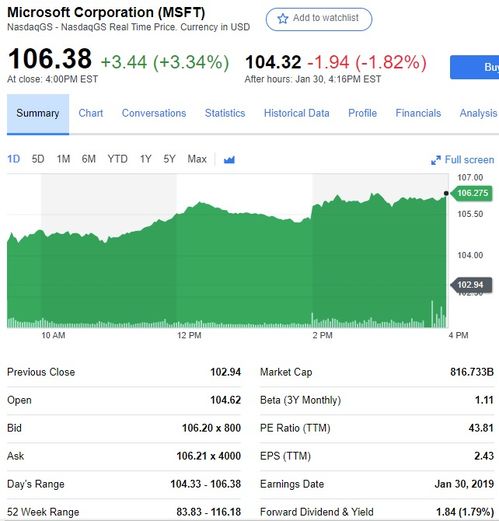Choose the YTD chart range
This screenshot has width=499, height=521.
click(x=118, y=159)
